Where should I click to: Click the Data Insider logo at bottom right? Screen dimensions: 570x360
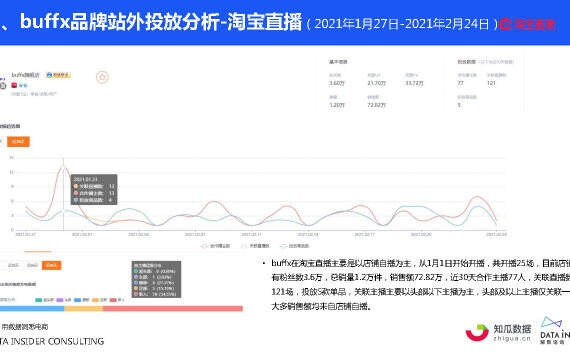coord(555,331)
